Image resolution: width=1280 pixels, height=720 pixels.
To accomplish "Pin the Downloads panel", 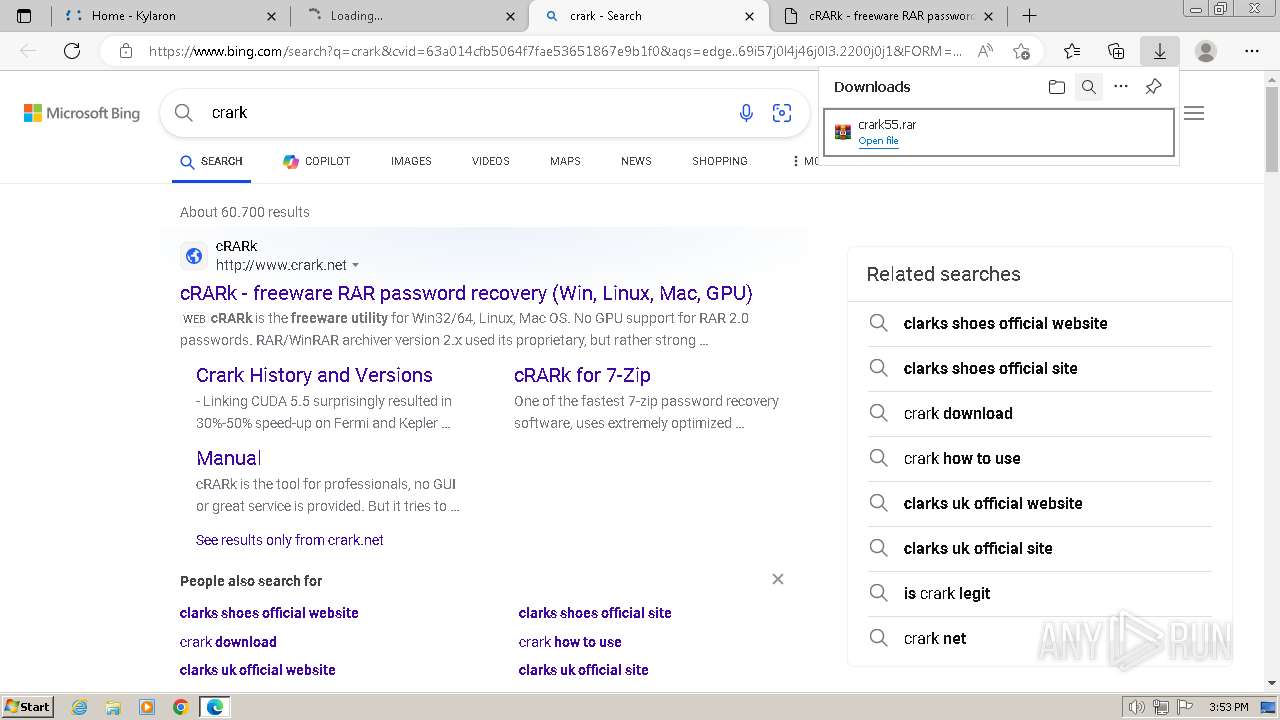I will coord(1153,87).
